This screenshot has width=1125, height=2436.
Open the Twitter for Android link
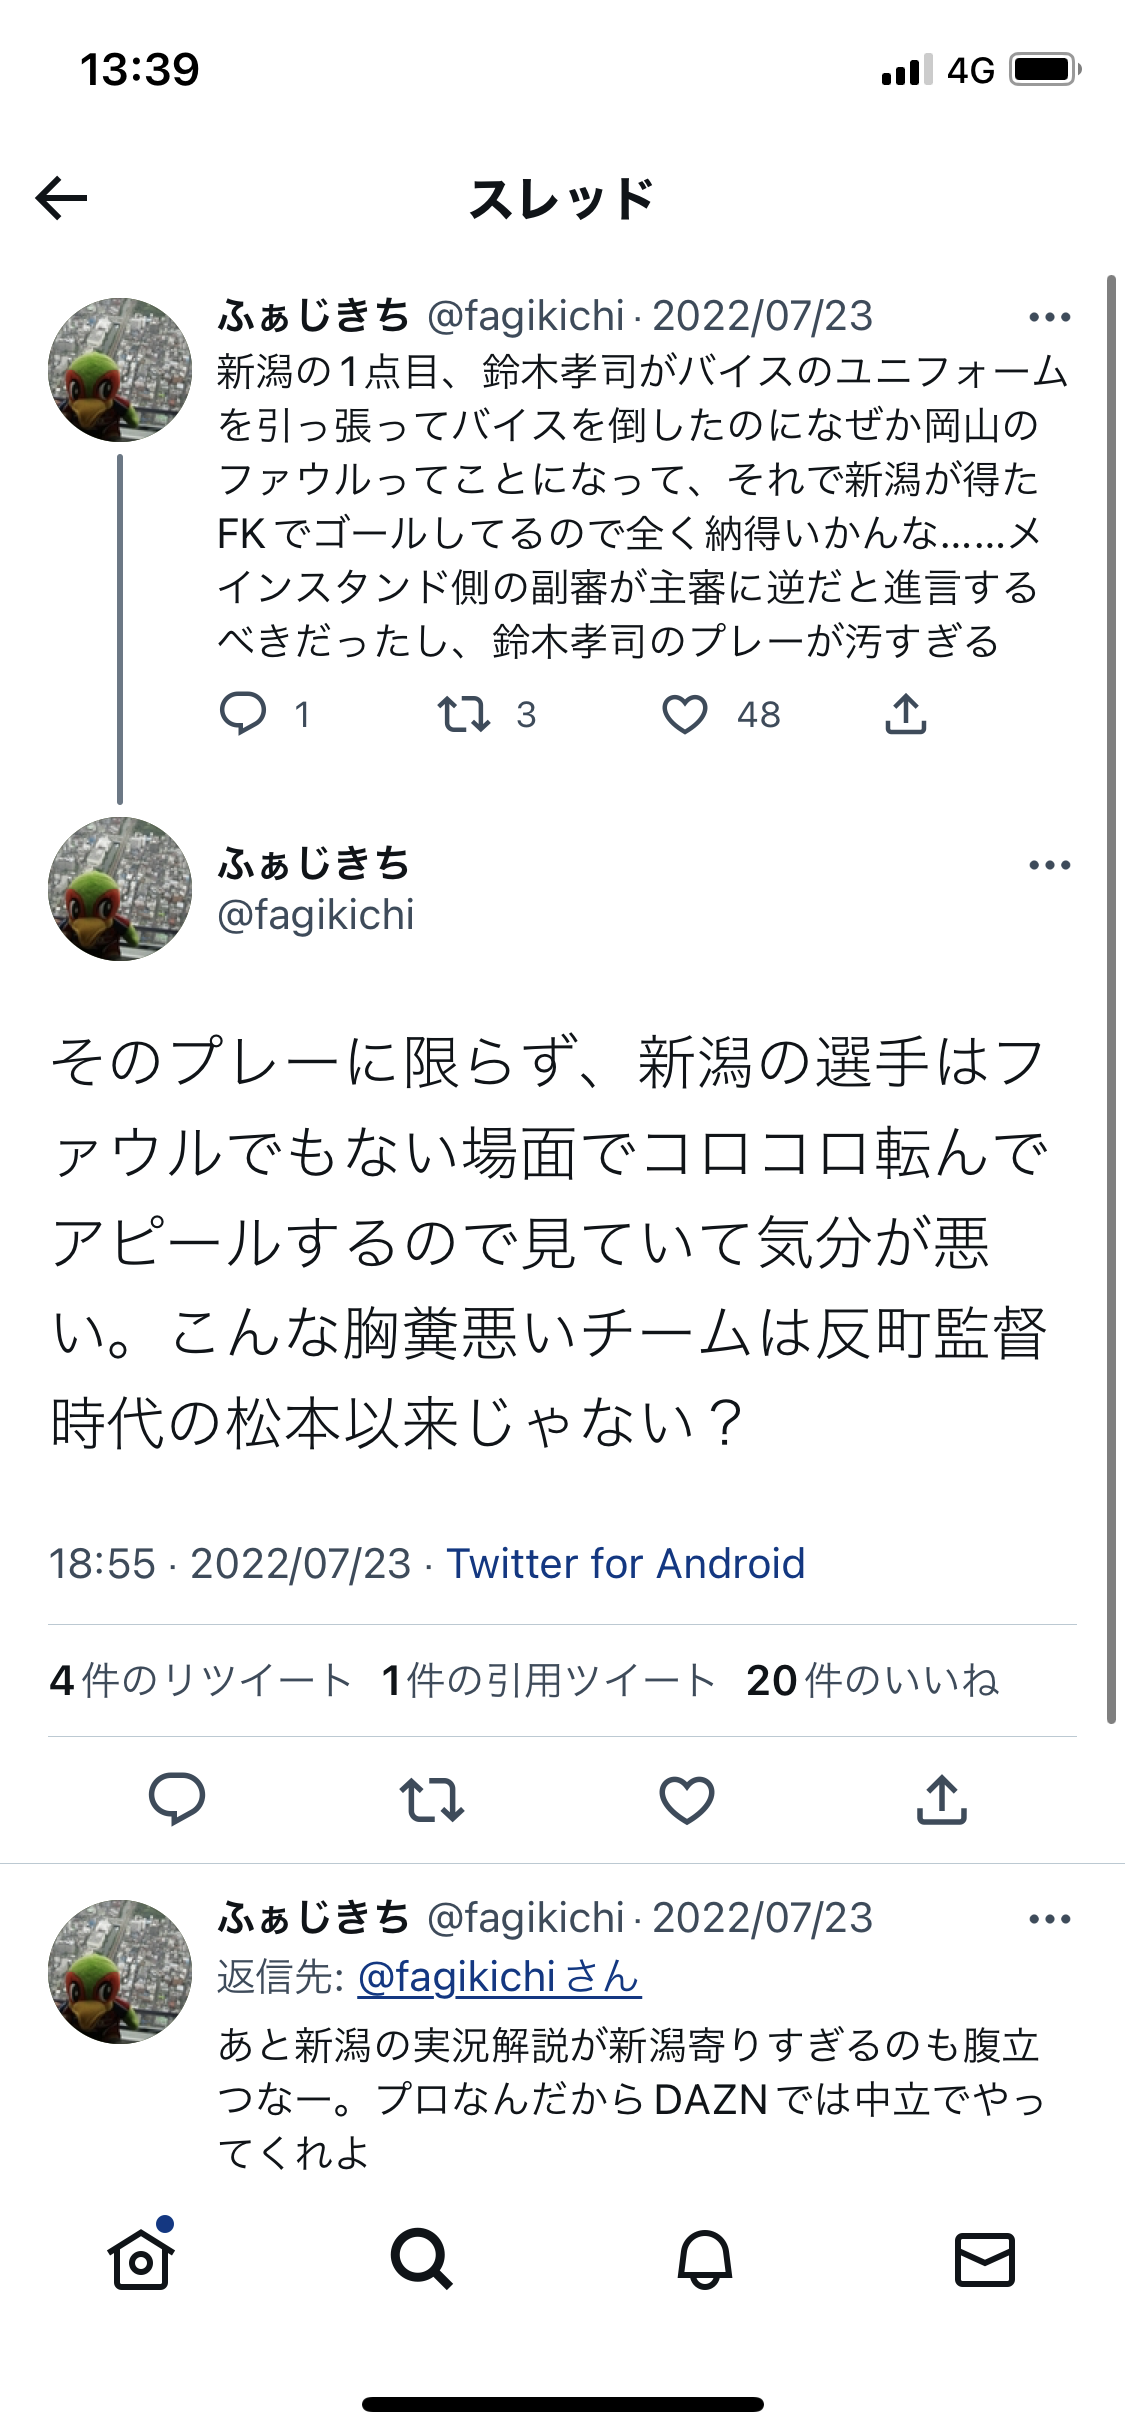coord(625,1564)
